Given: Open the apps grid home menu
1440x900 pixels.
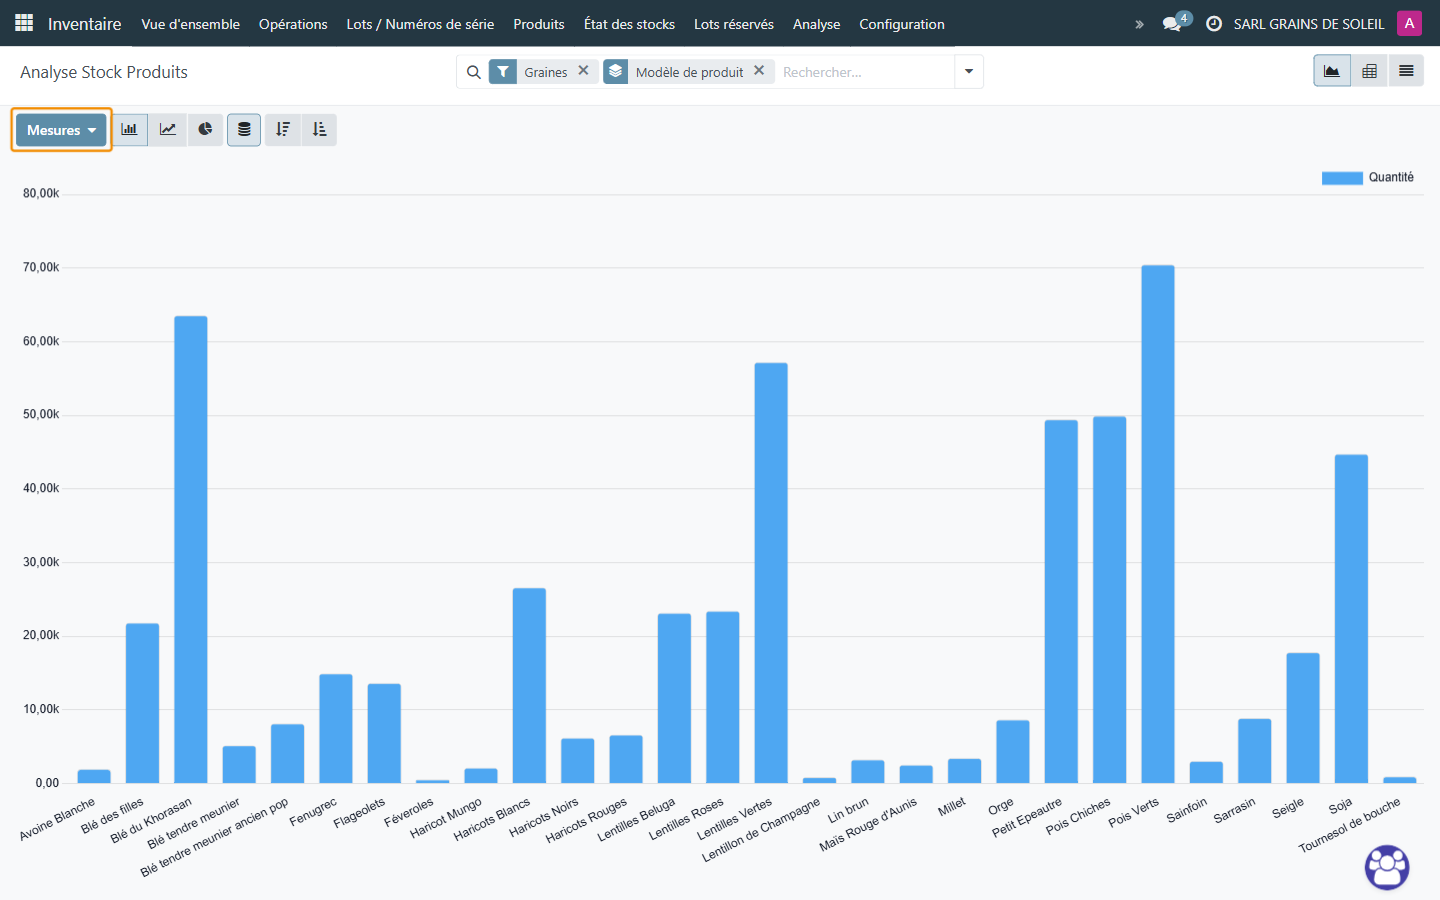Looking at the screenshot, I should click(24, 23).
